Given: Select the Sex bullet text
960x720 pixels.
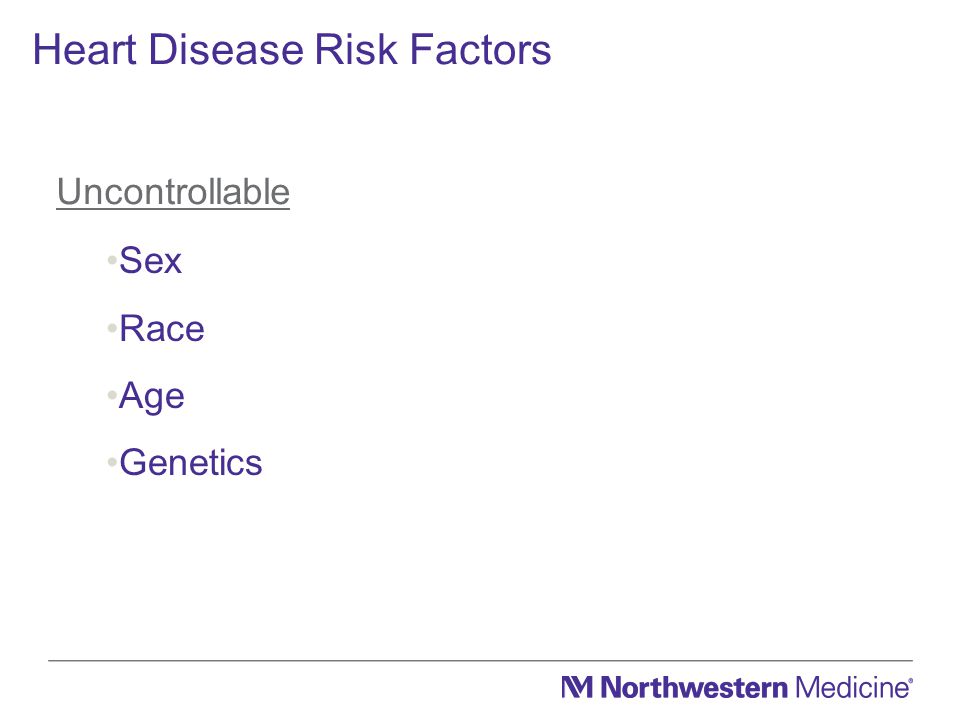Looking at the screenshot, I should coord(151,261).
